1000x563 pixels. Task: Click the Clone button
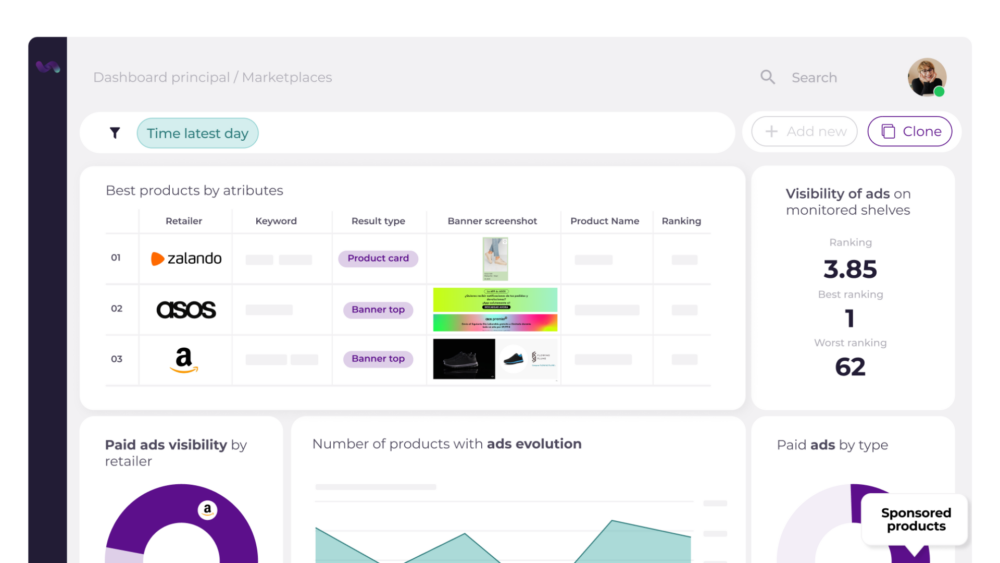point(909,131)
